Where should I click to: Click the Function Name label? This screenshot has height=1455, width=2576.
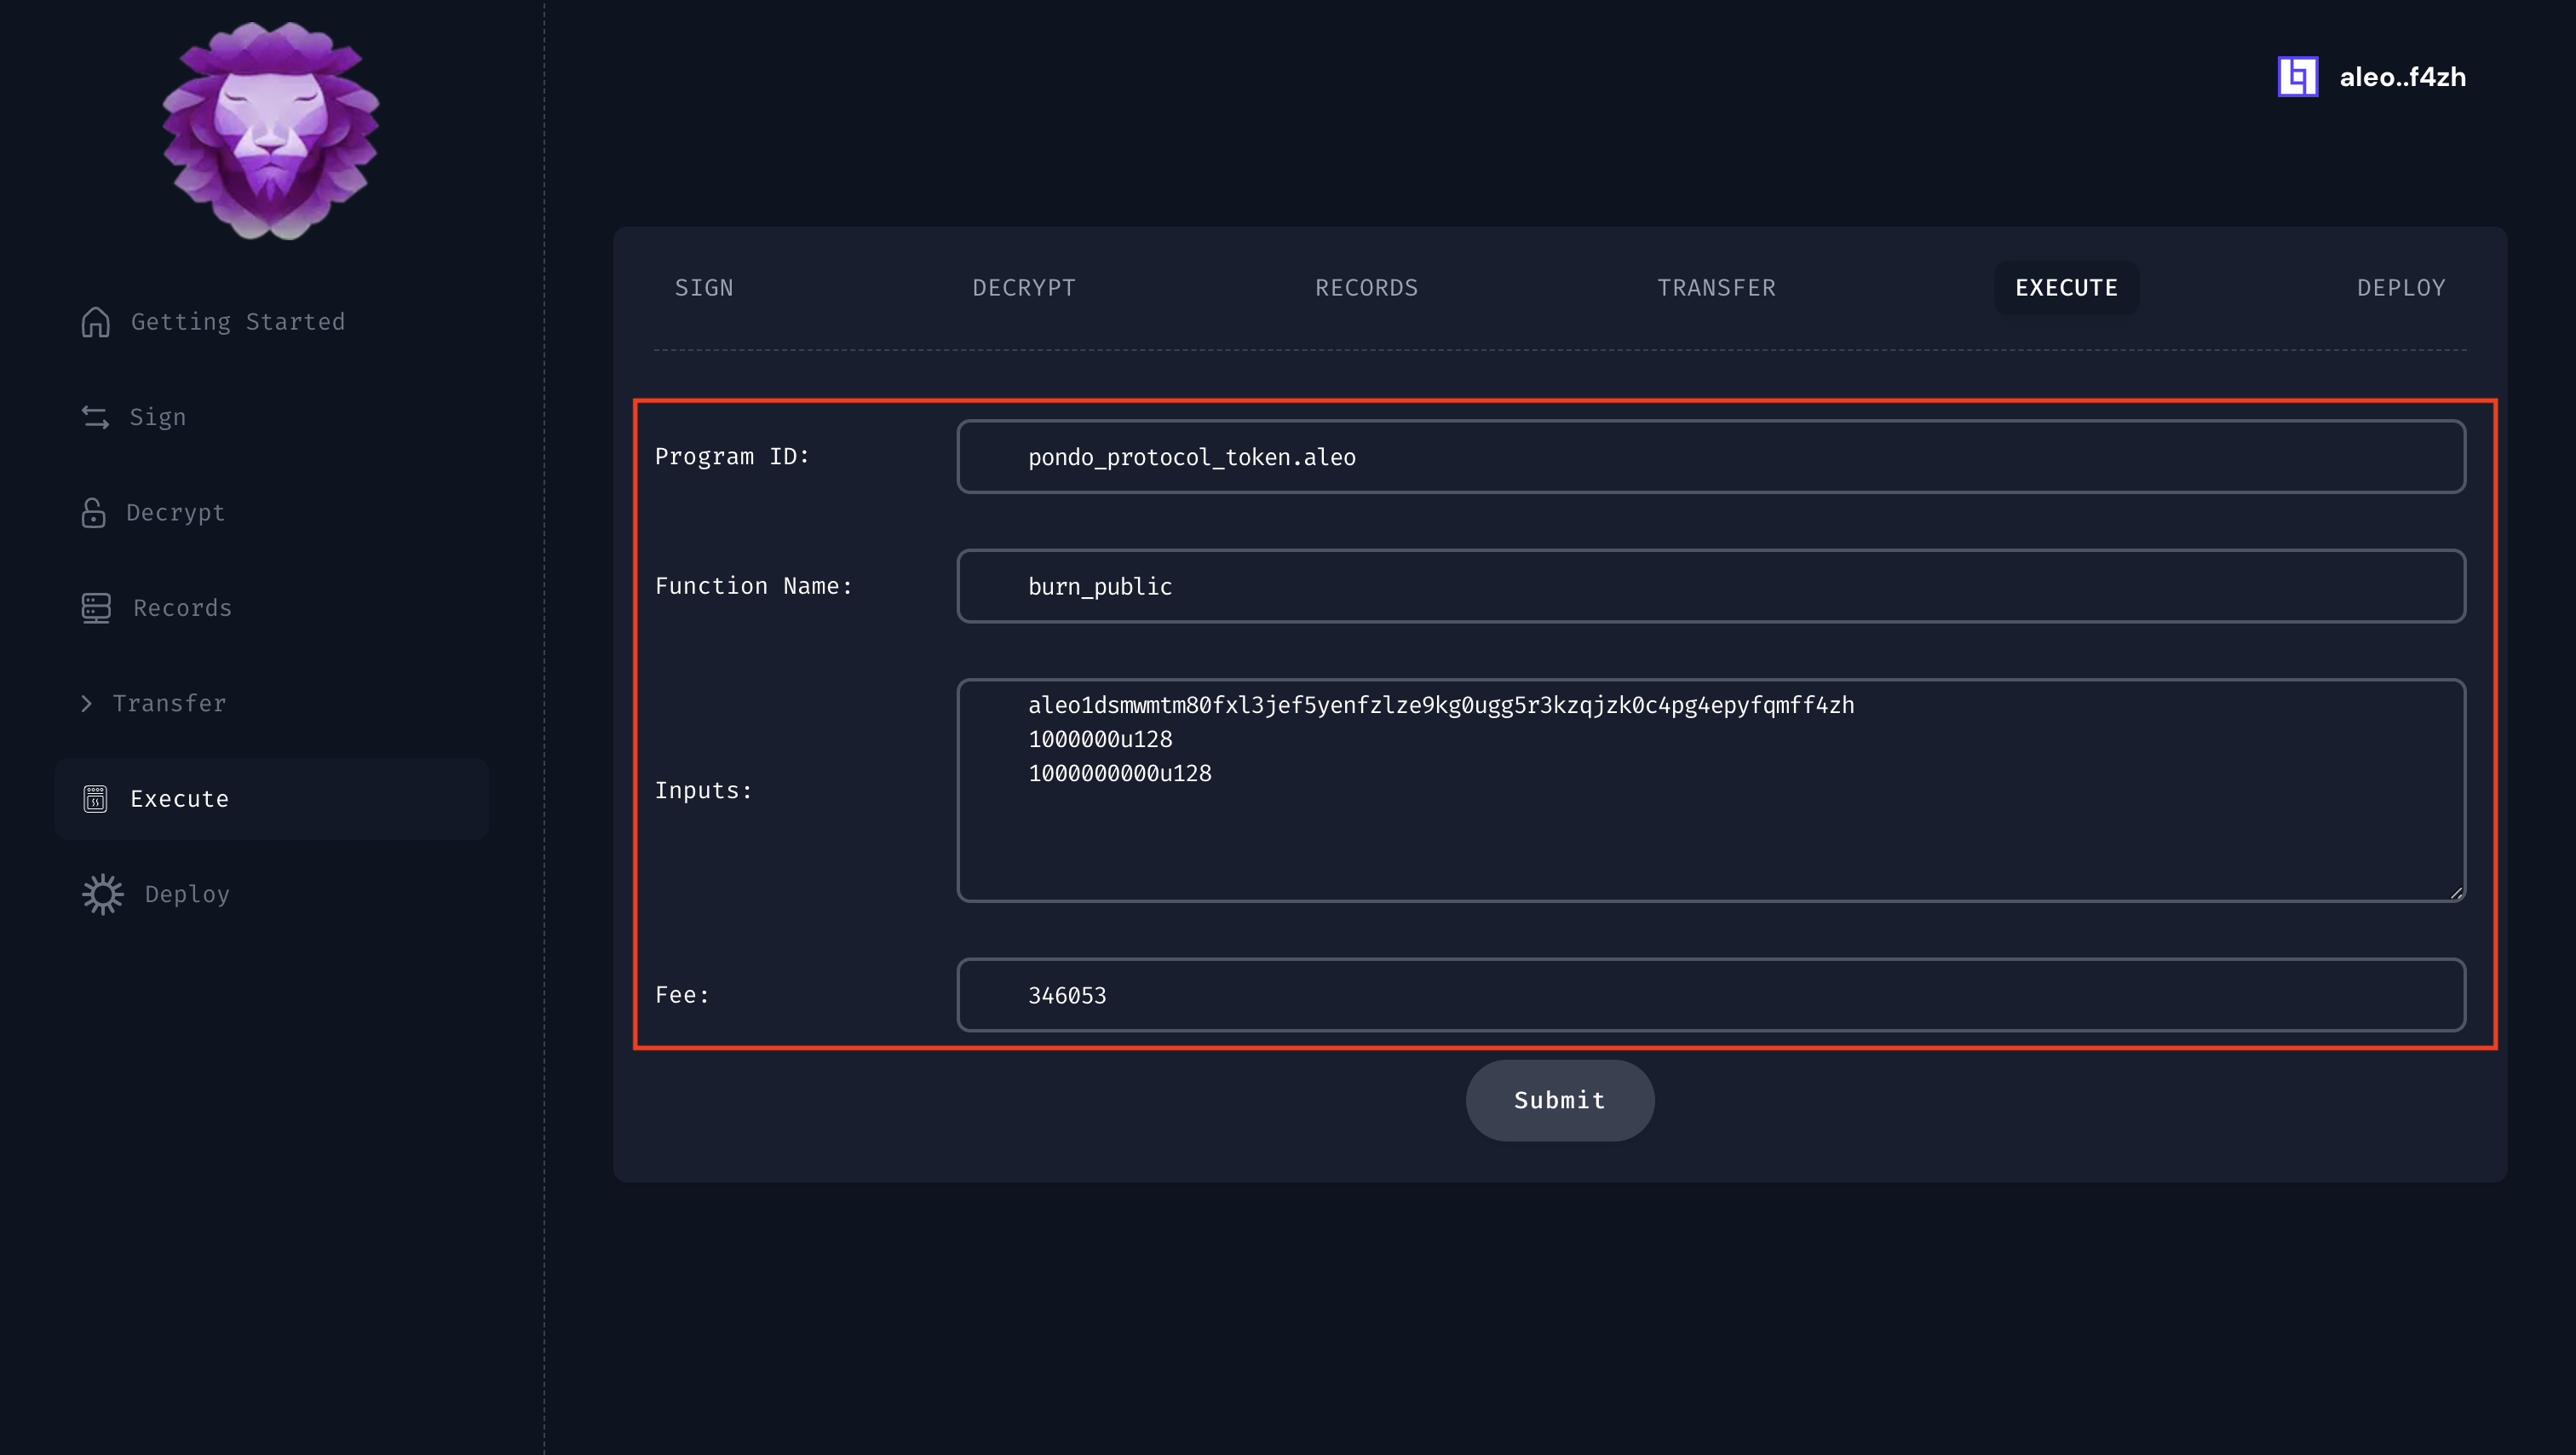(x=754, y=586)
